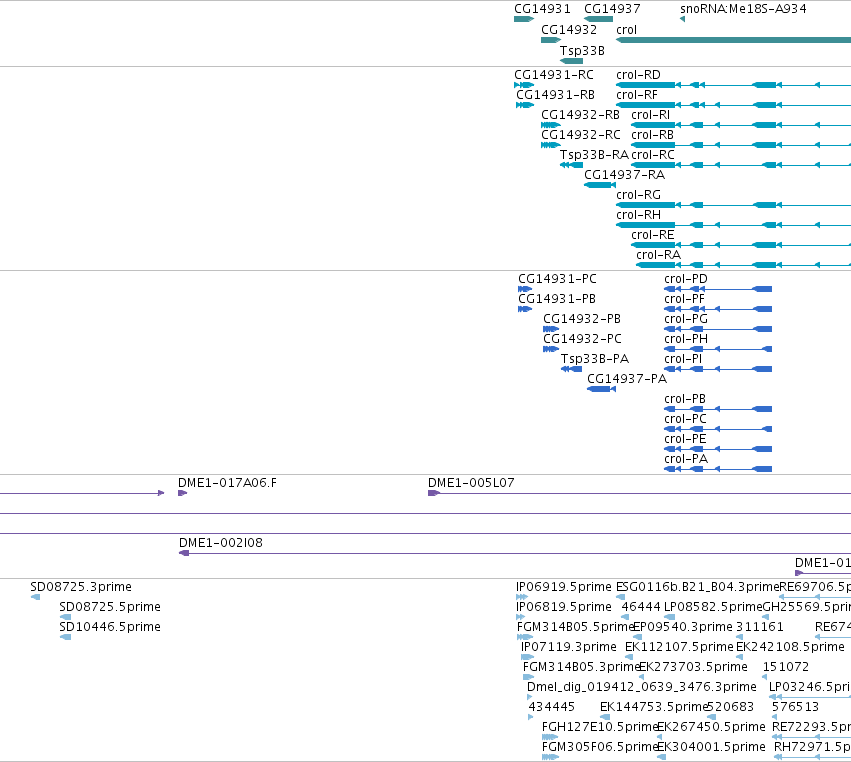Click the long crol gene bar
This screenshot has width=851, height=762.
click(733, 40)
